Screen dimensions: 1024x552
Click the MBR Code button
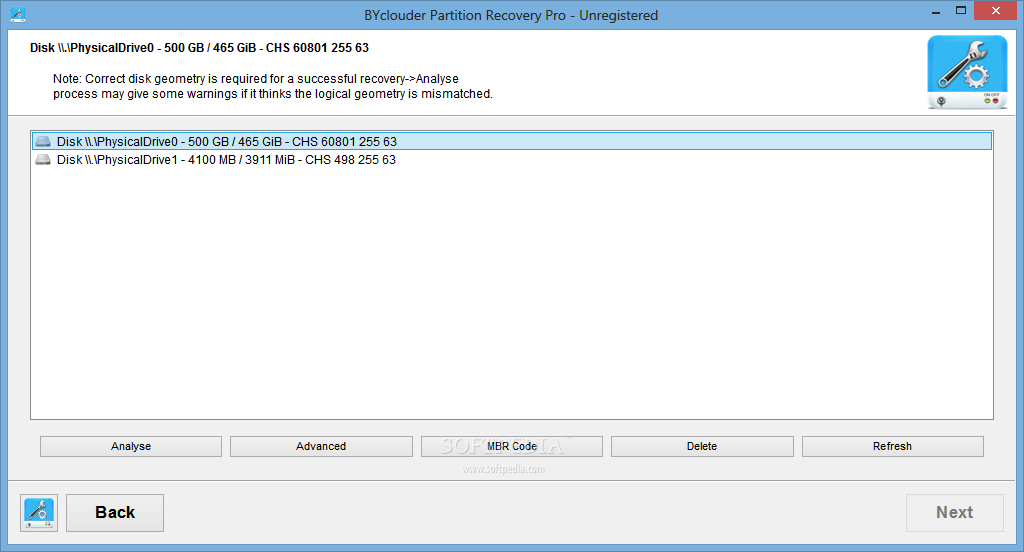pyautogui.click(x=511, y=446)
